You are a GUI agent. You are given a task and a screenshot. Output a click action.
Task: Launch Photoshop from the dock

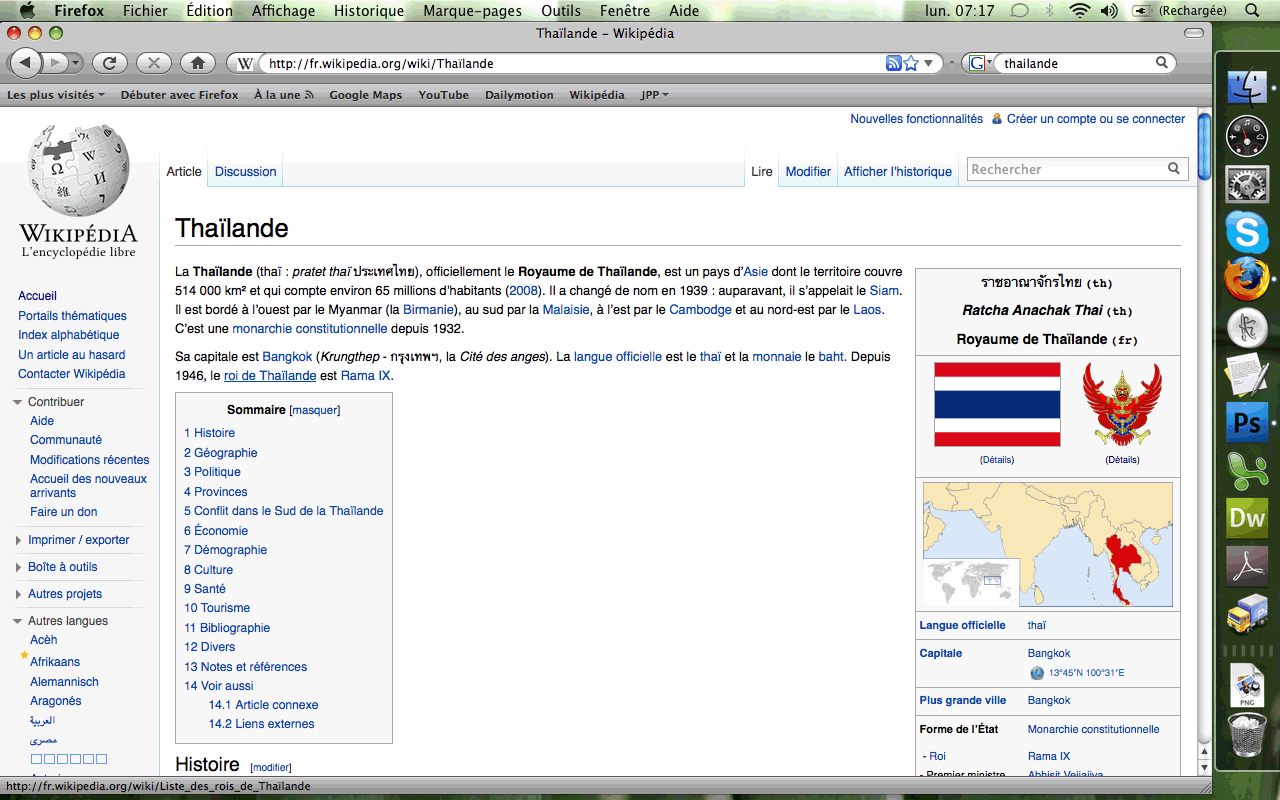(1247, 423)
